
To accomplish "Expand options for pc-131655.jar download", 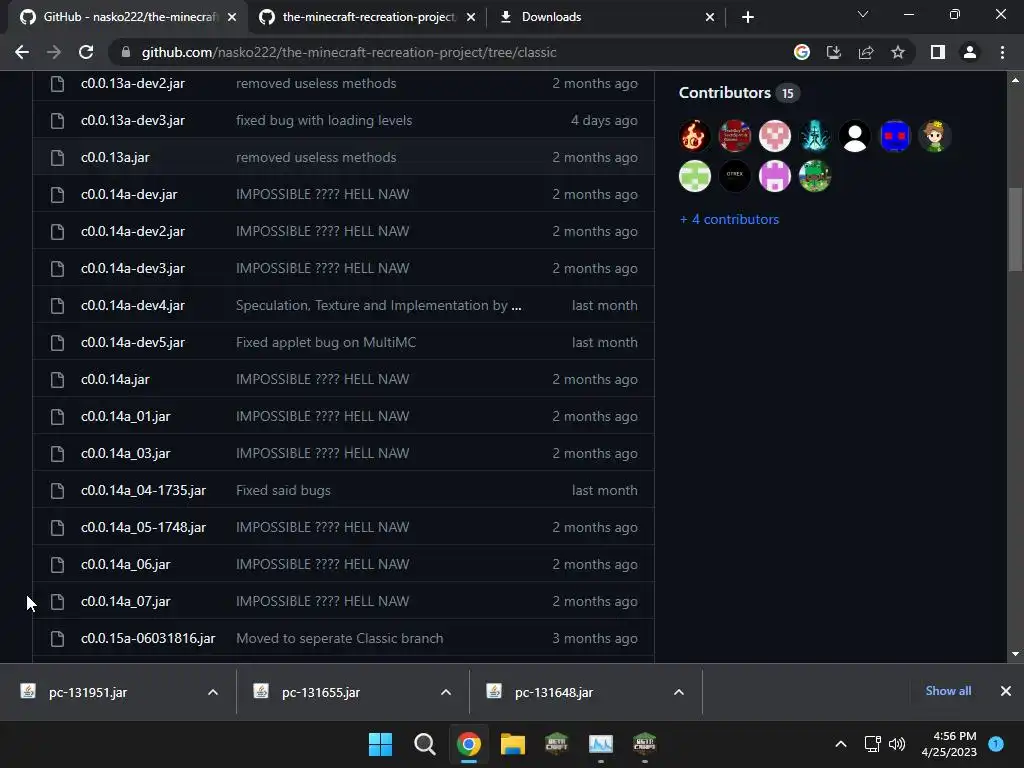I will 446,692.
